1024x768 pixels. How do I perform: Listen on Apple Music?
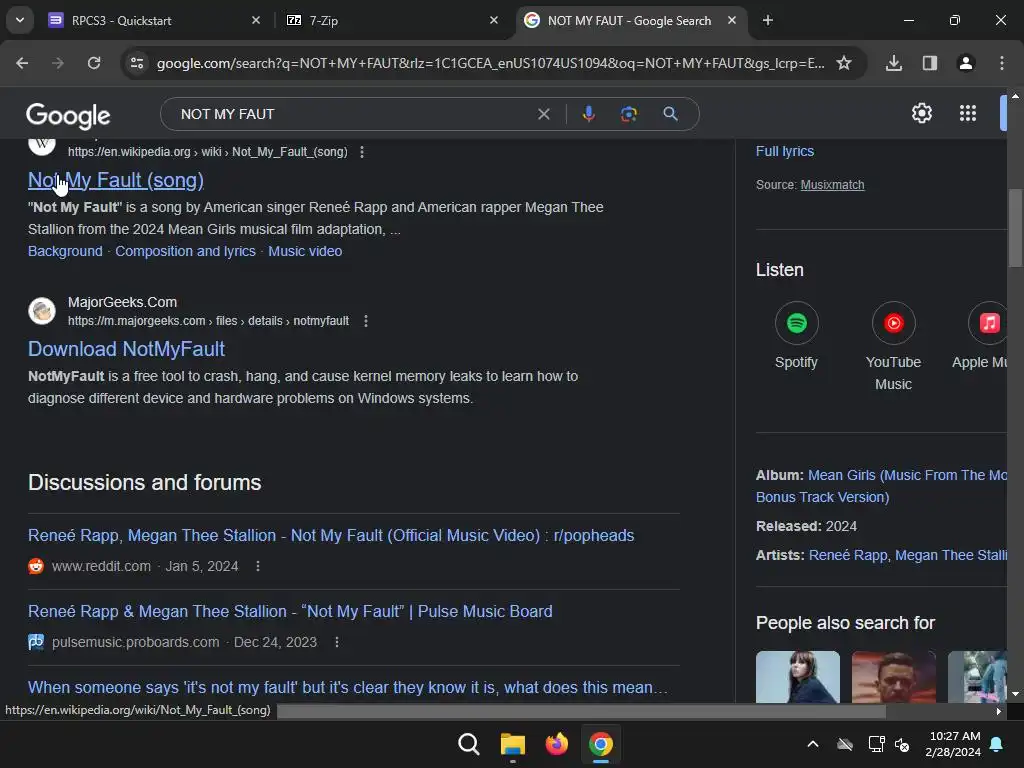pos(986,336)
